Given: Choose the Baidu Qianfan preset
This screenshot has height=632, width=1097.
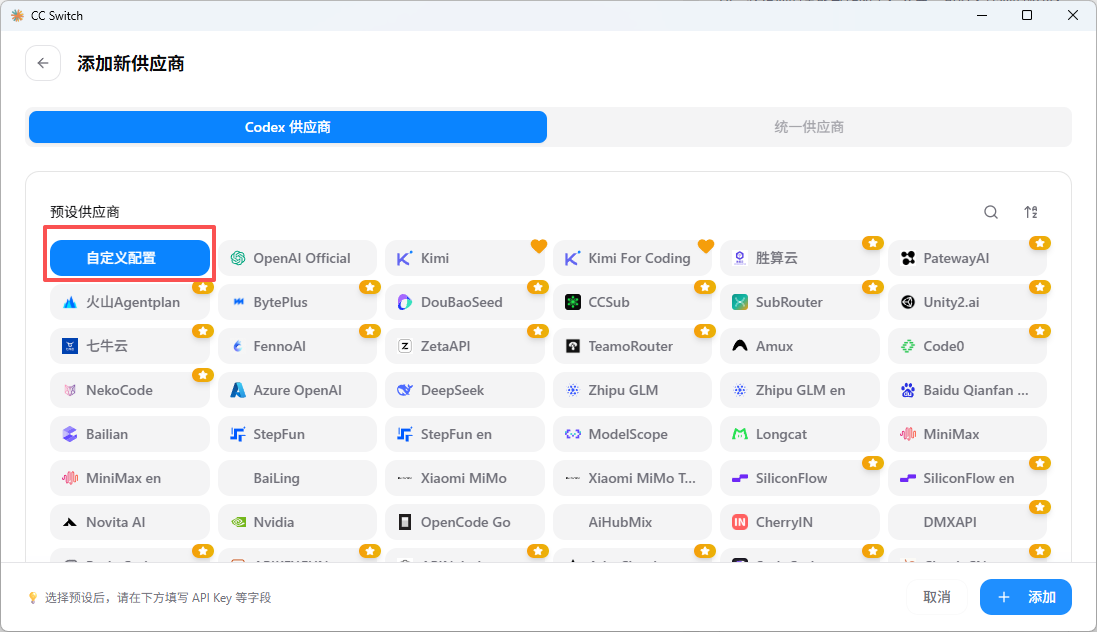Looking at the screenshot, I should coord(968,390).
